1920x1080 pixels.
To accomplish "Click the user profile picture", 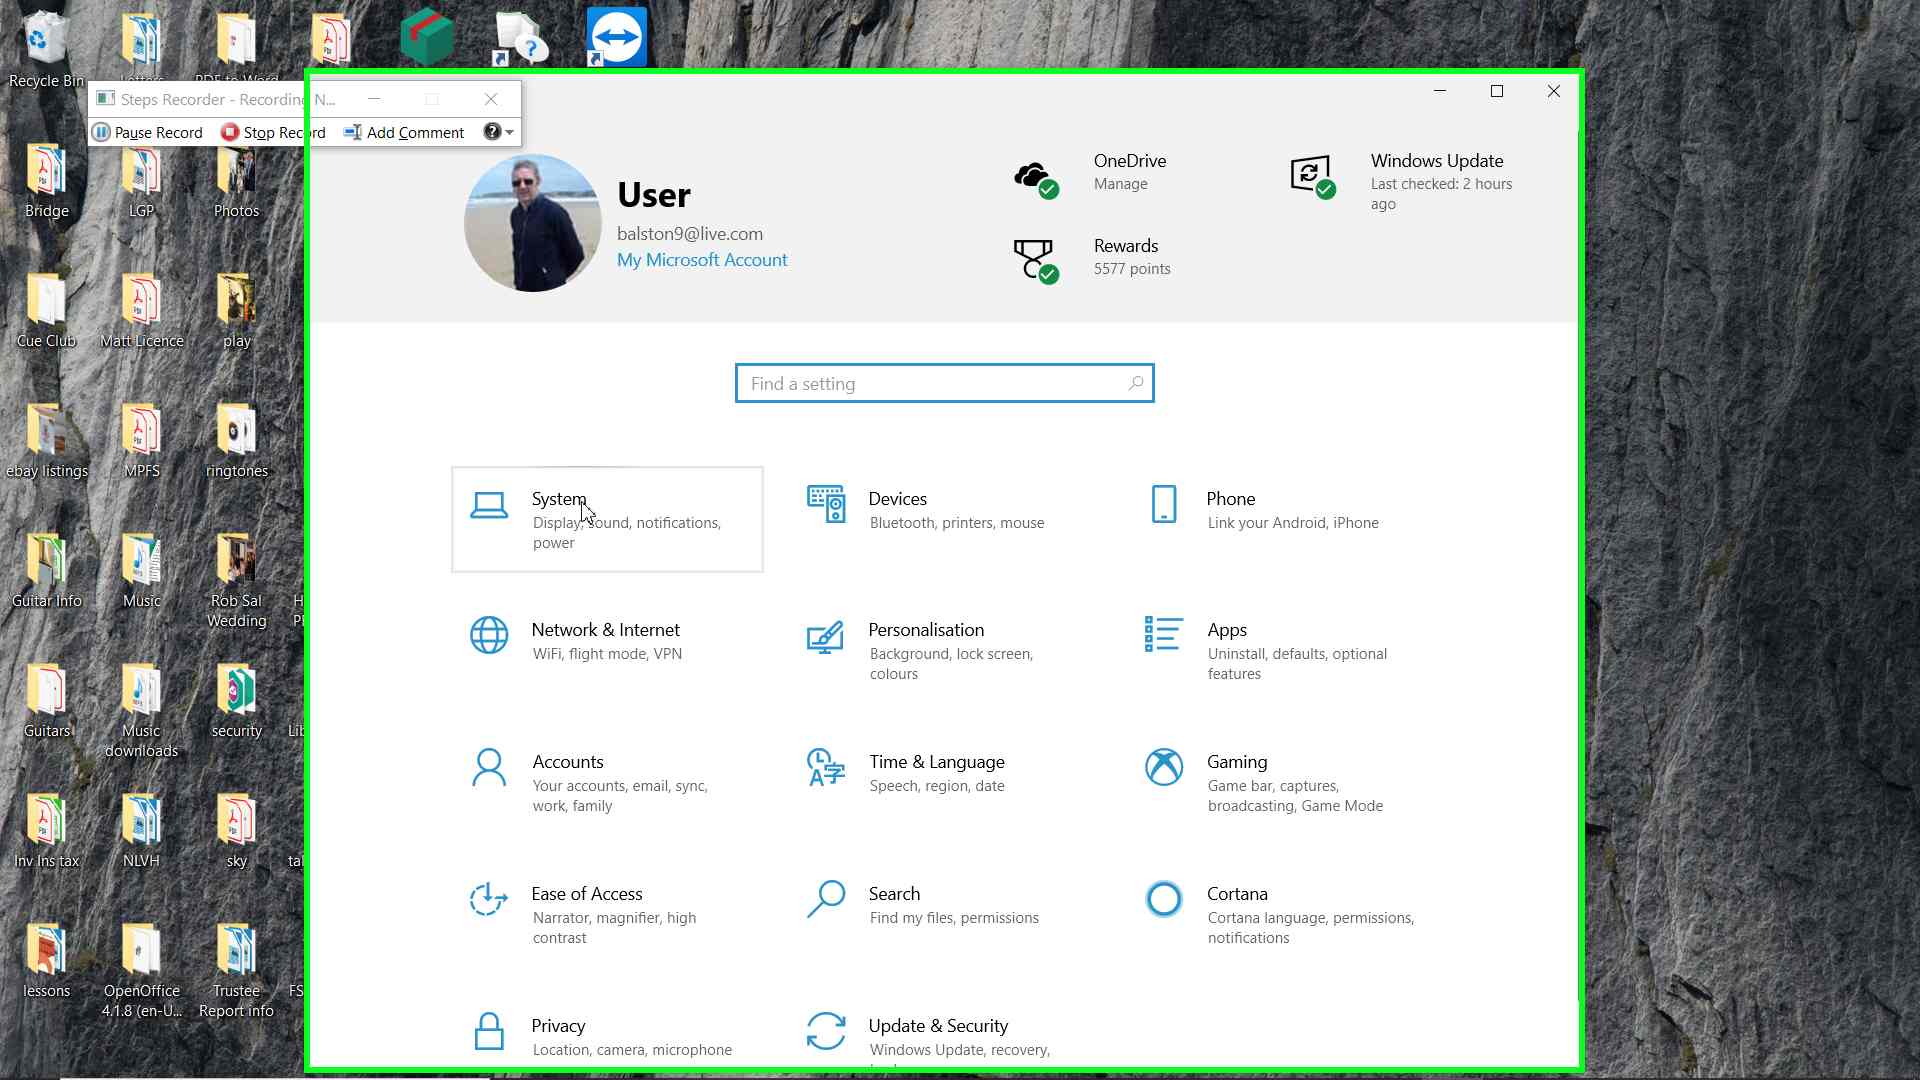I will pyautogui.click(x=533, y=223).
